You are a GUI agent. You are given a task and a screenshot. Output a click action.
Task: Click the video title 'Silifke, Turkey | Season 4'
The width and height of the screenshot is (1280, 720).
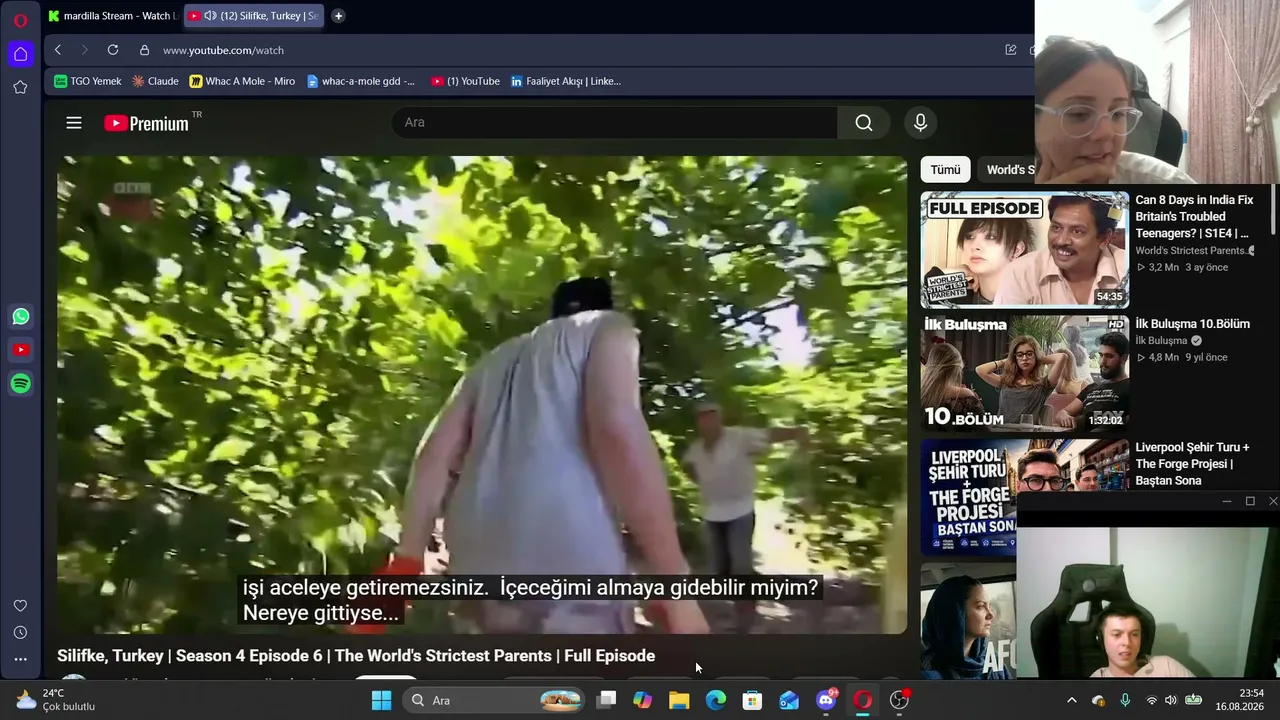coord(356,656)
